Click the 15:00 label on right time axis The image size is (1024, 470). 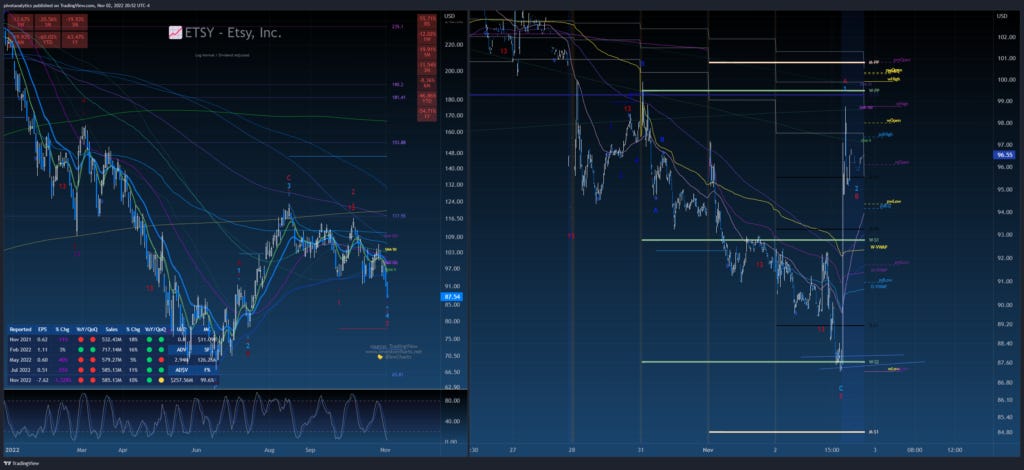(x=832, y=450)
